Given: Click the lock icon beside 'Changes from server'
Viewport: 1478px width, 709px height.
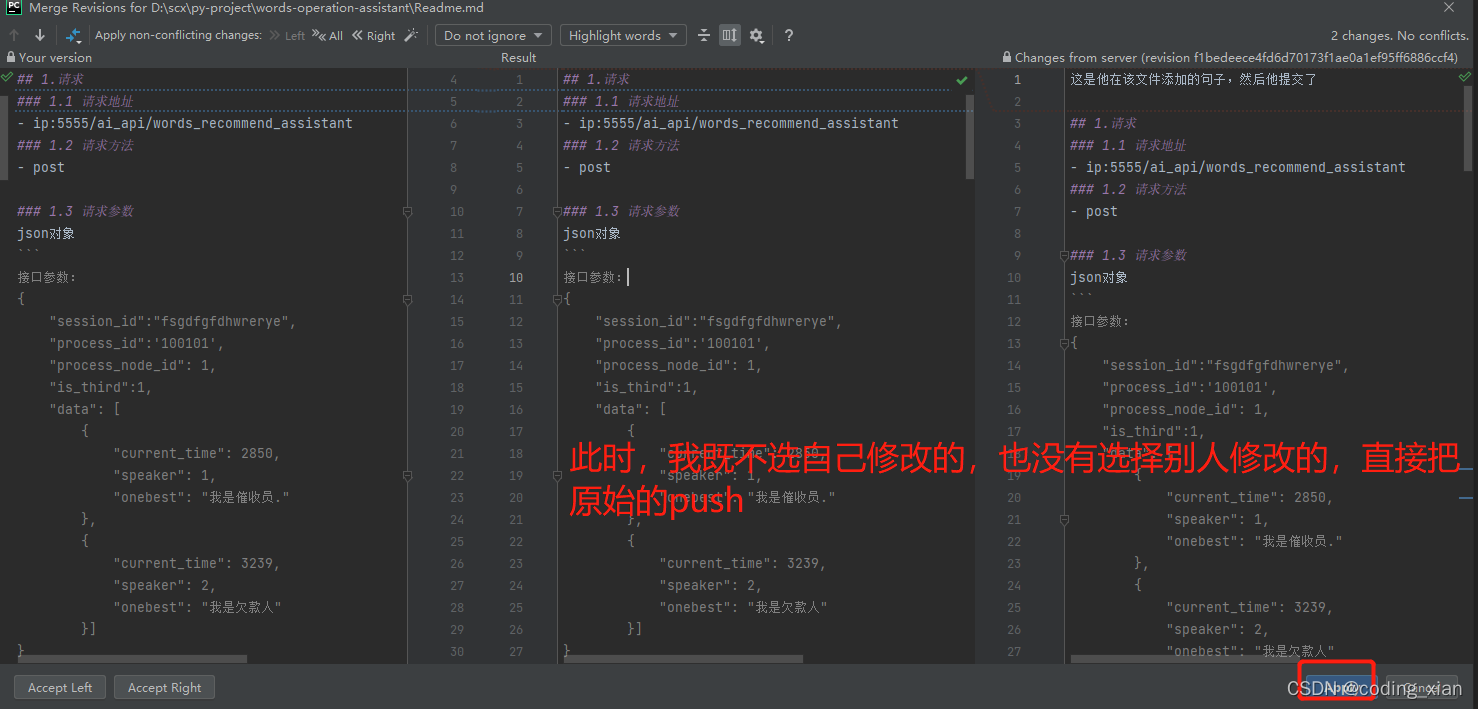Looking at the screenshot, I should click(x=1007, y=58).
